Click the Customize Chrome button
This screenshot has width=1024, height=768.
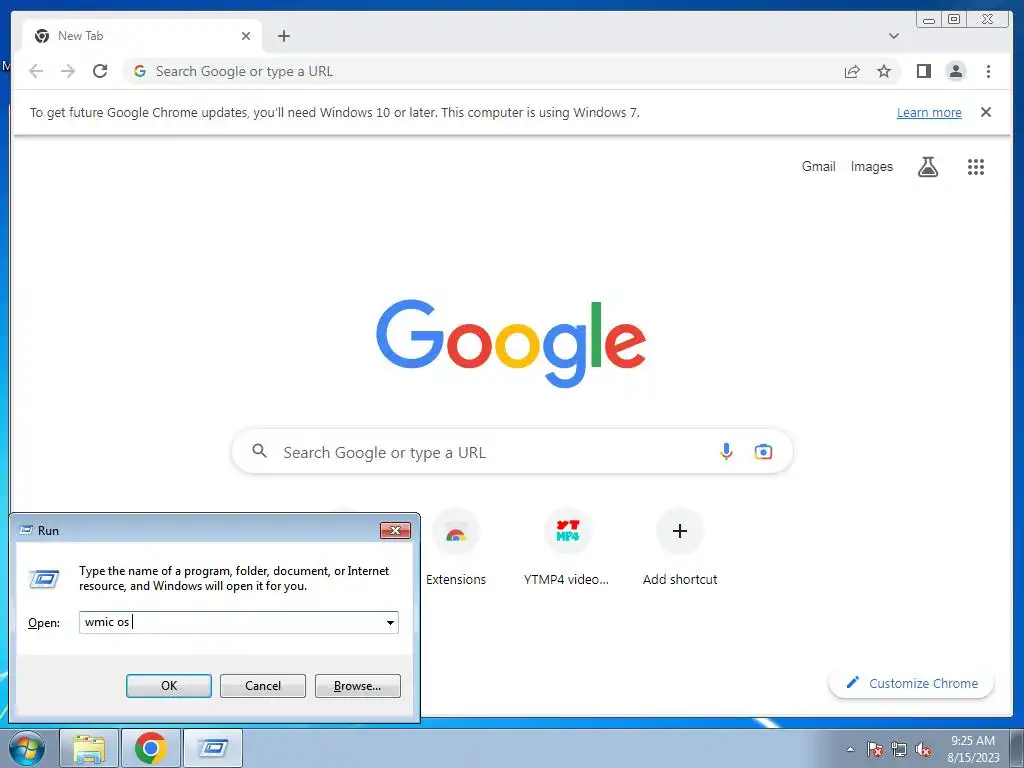pos(911,683)
